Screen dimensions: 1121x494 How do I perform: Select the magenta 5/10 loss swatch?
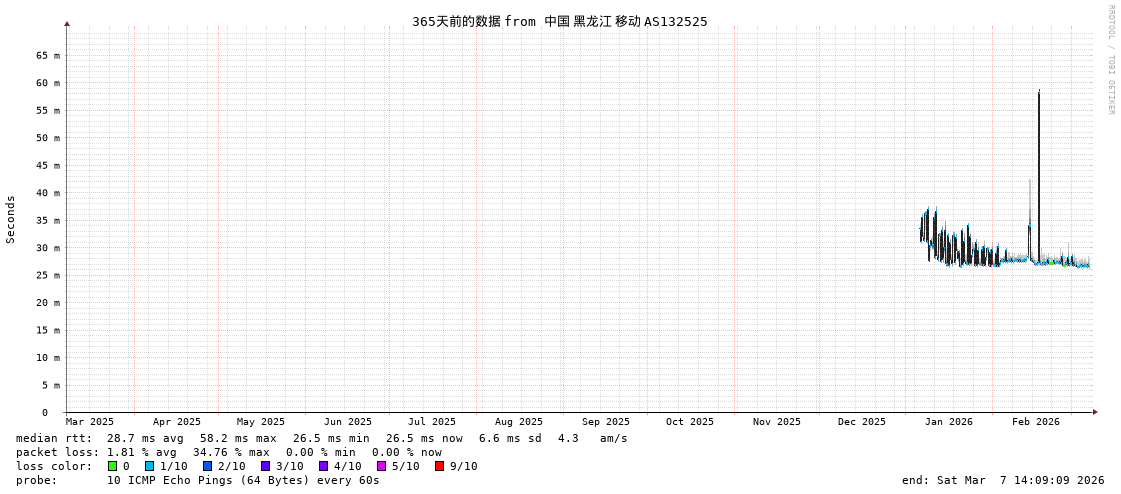381,466
